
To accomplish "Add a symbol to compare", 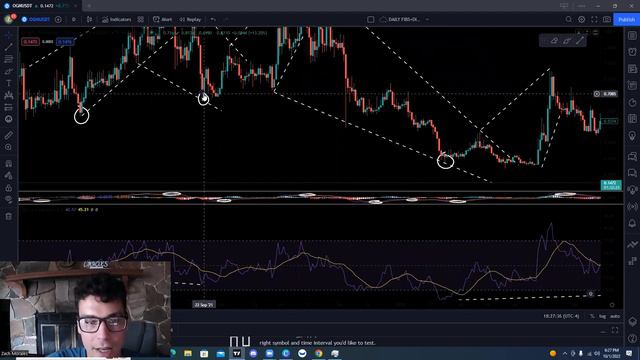I will coord(58,19).
